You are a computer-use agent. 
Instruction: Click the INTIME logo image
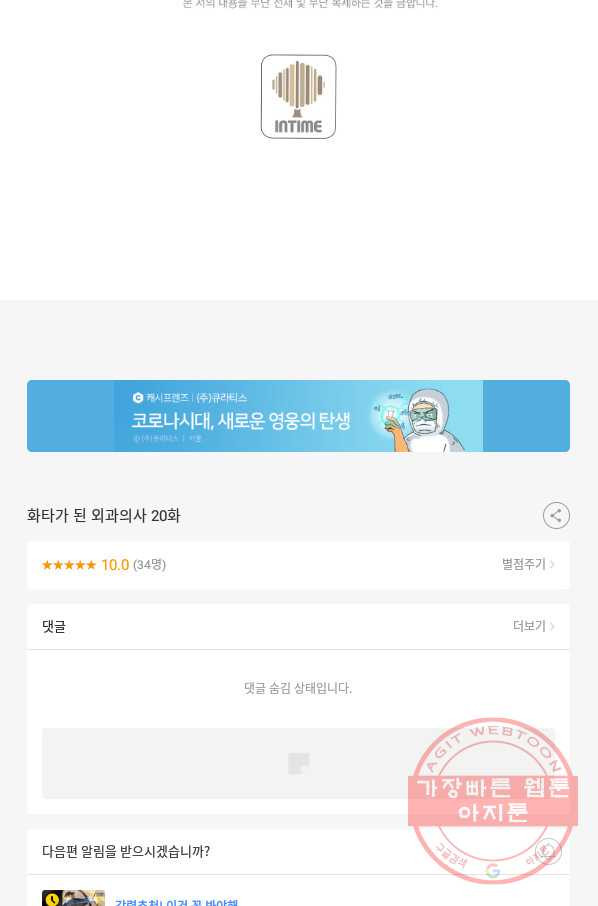298,96
